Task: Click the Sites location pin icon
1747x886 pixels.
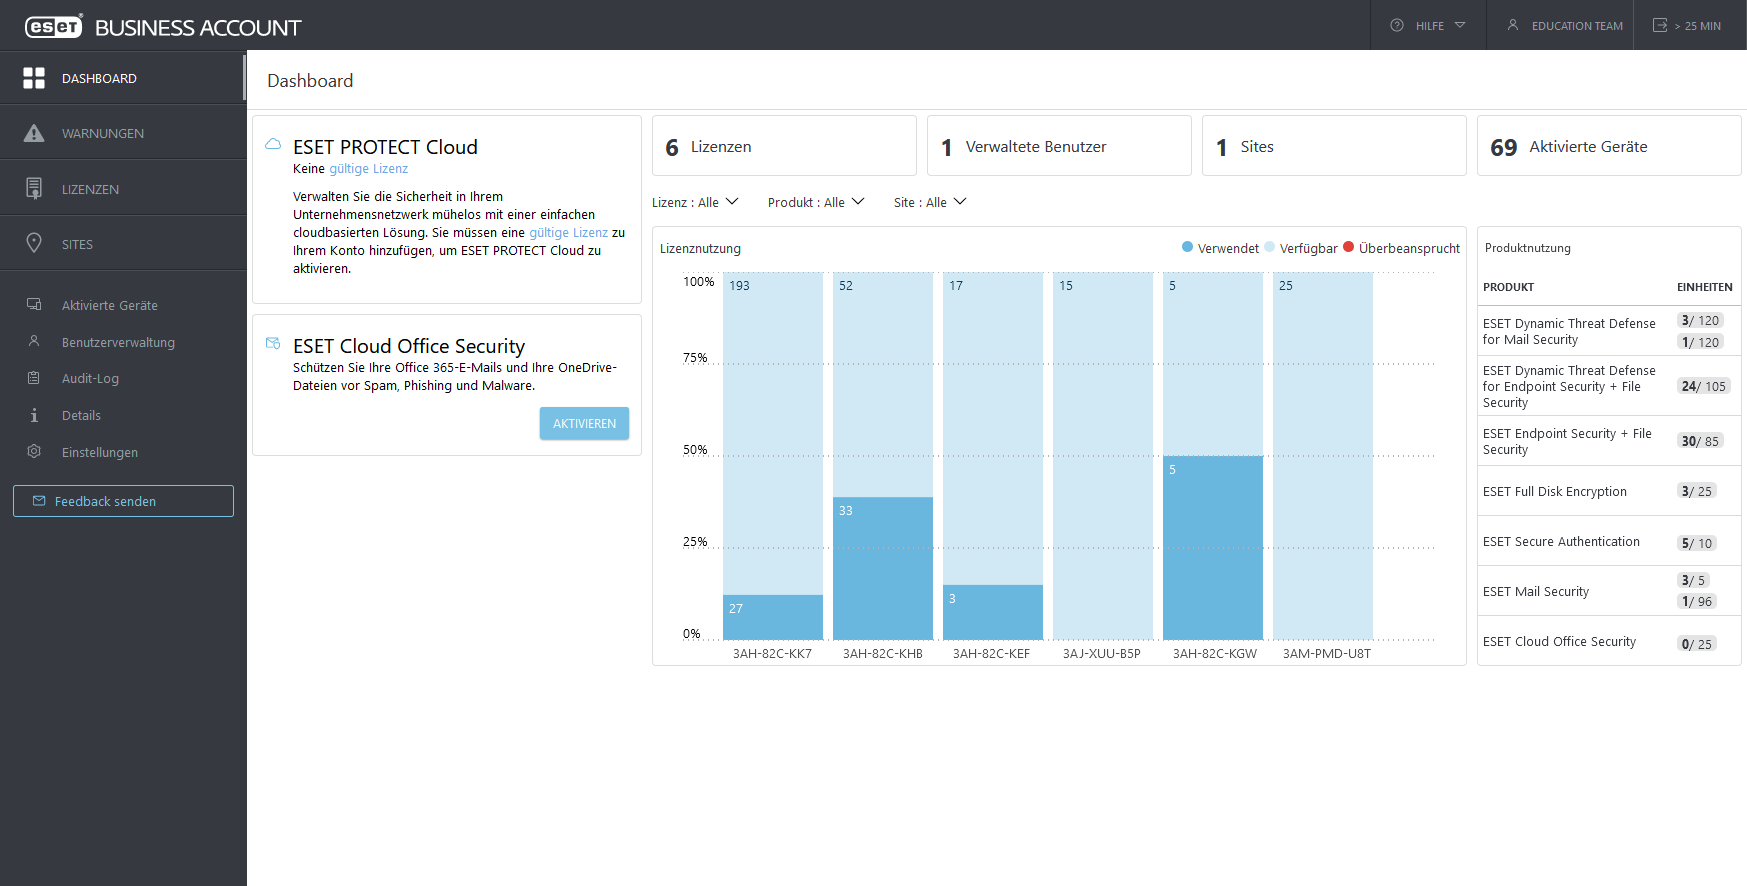Action: [34, 243]
